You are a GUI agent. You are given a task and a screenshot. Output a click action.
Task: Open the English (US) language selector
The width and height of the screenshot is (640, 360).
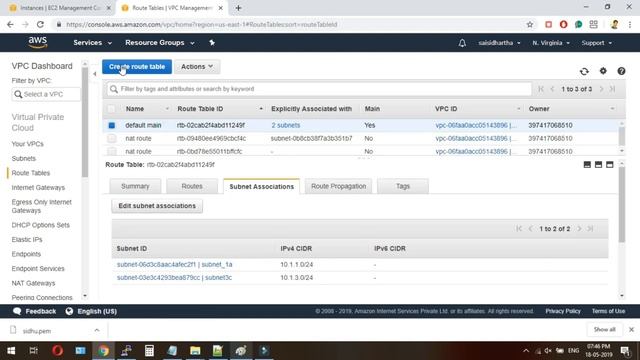click(x=91, y=311)
